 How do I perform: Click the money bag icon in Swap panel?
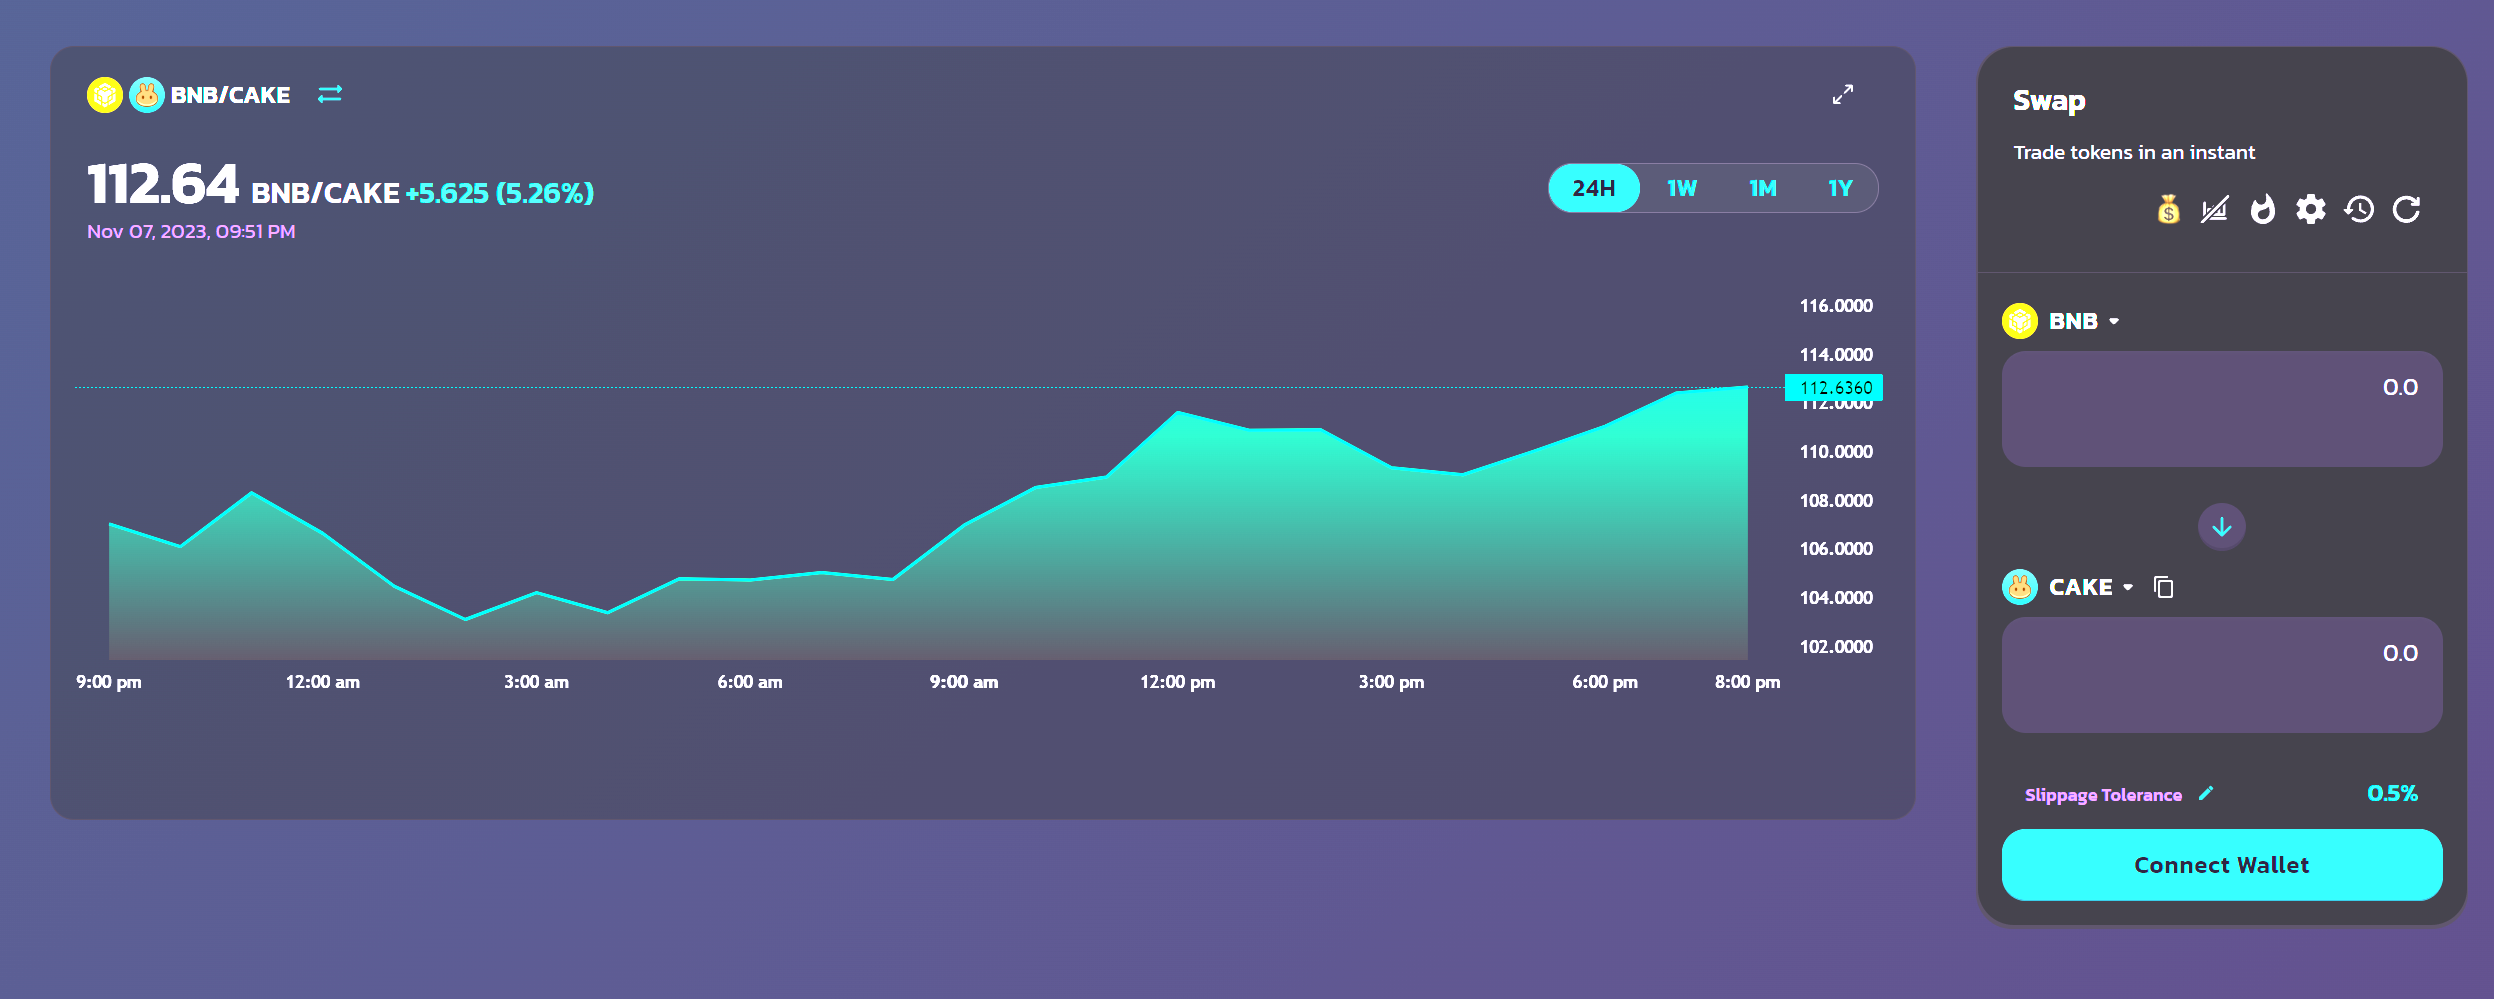tap(2168, 209)
